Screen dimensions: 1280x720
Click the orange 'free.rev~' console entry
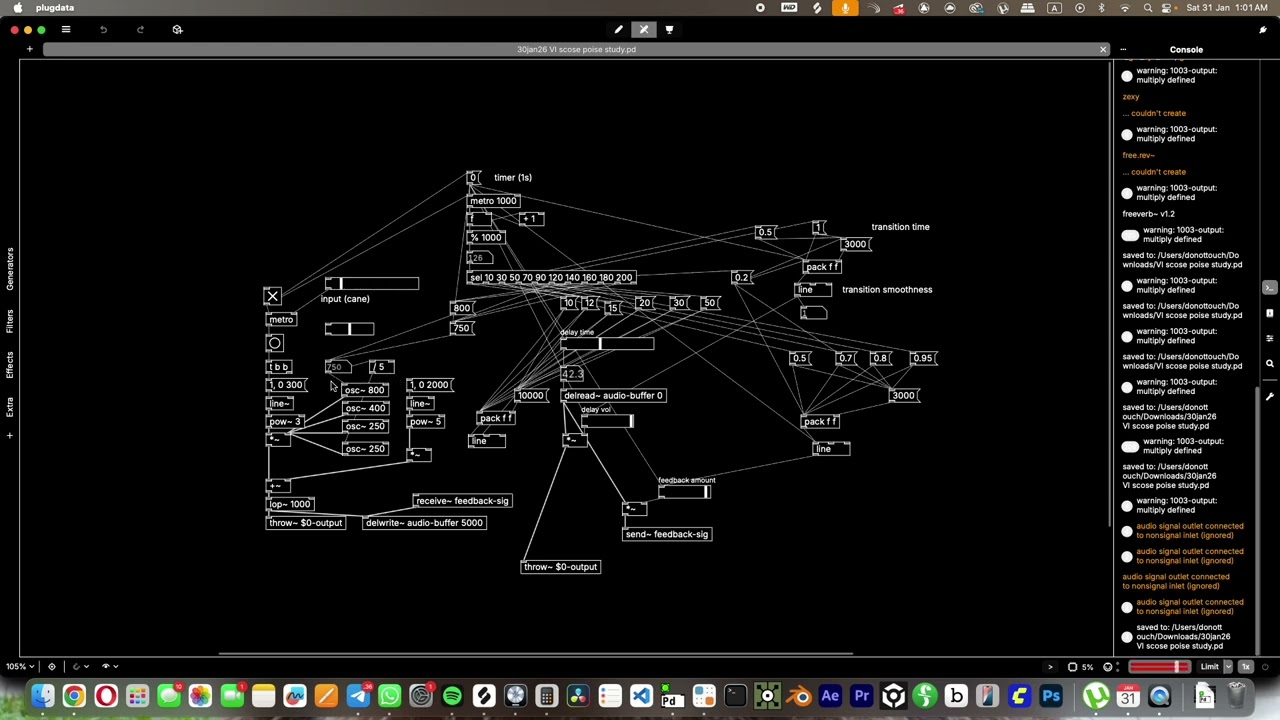click(x=1139, y=155)
